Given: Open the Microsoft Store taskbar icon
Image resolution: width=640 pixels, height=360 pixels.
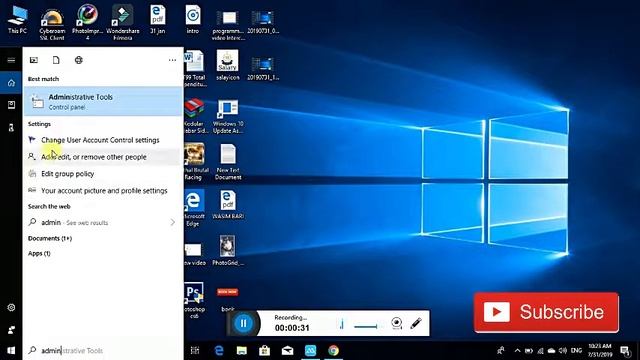Looking at the screenshot, I should [264, 350].
